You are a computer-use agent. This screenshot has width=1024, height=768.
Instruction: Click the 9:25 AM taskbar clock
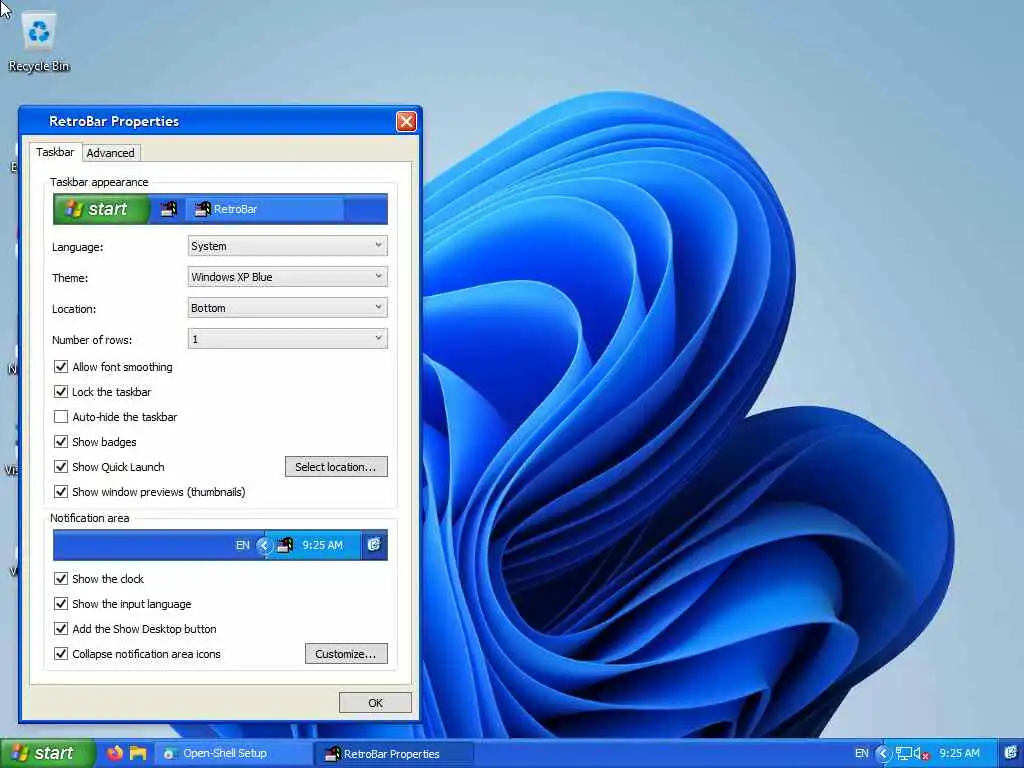pyautogui.click(x=959, y=754)
